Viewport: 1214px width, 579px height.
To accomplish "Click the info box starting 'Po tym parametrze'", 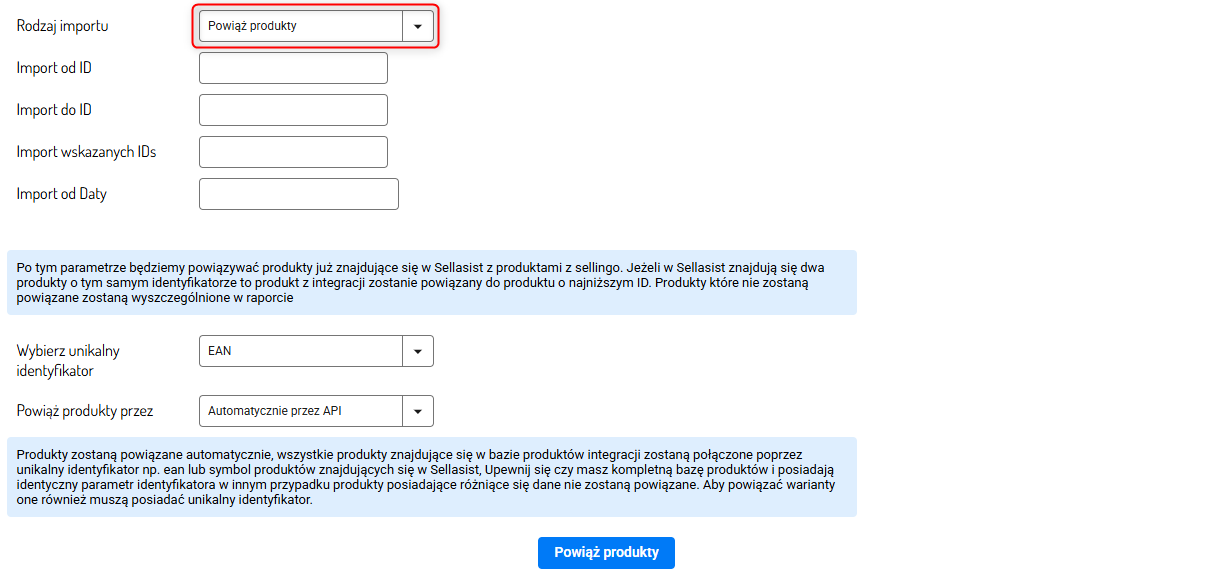I will point(431,282).
